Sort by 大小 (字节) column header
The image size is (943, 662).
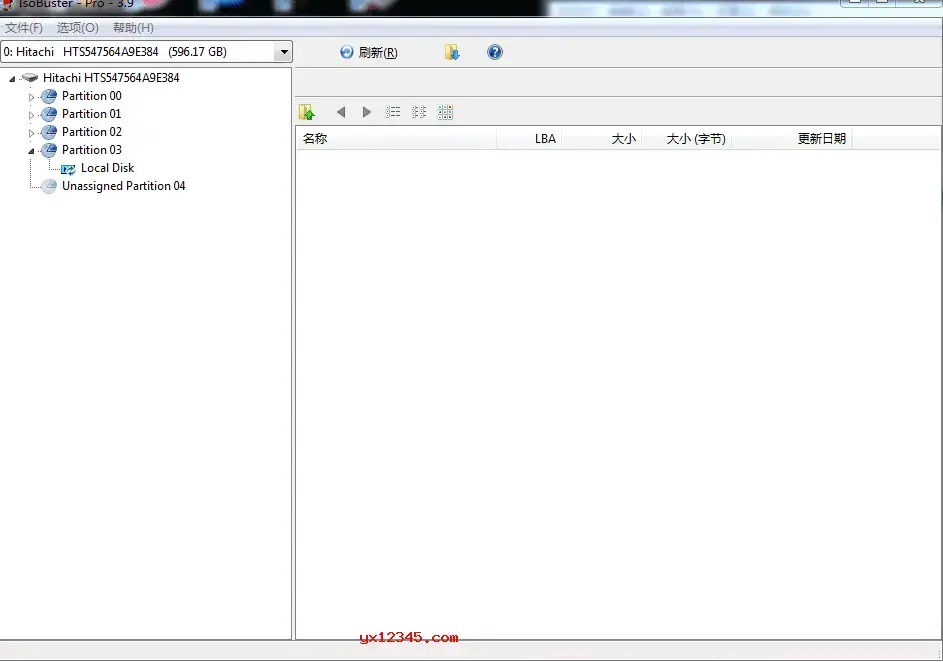pyautogui.click(x=686, y=139)
